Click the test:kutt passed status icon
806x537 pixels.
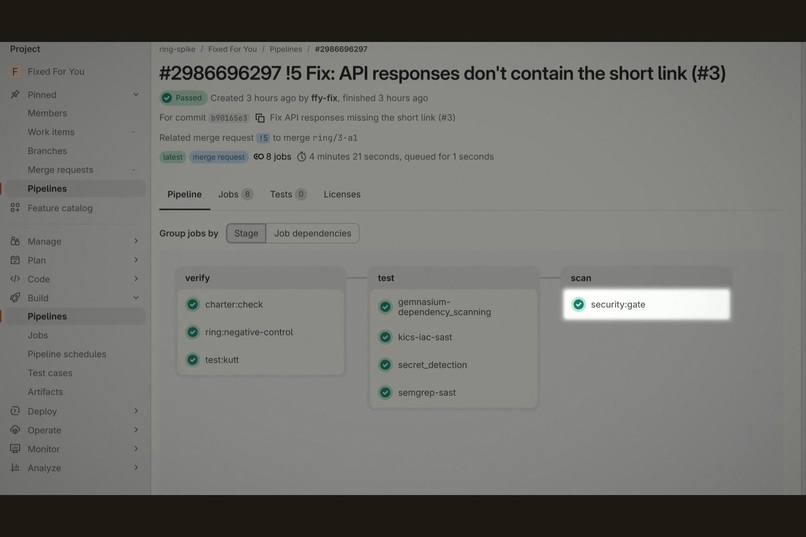193,360
